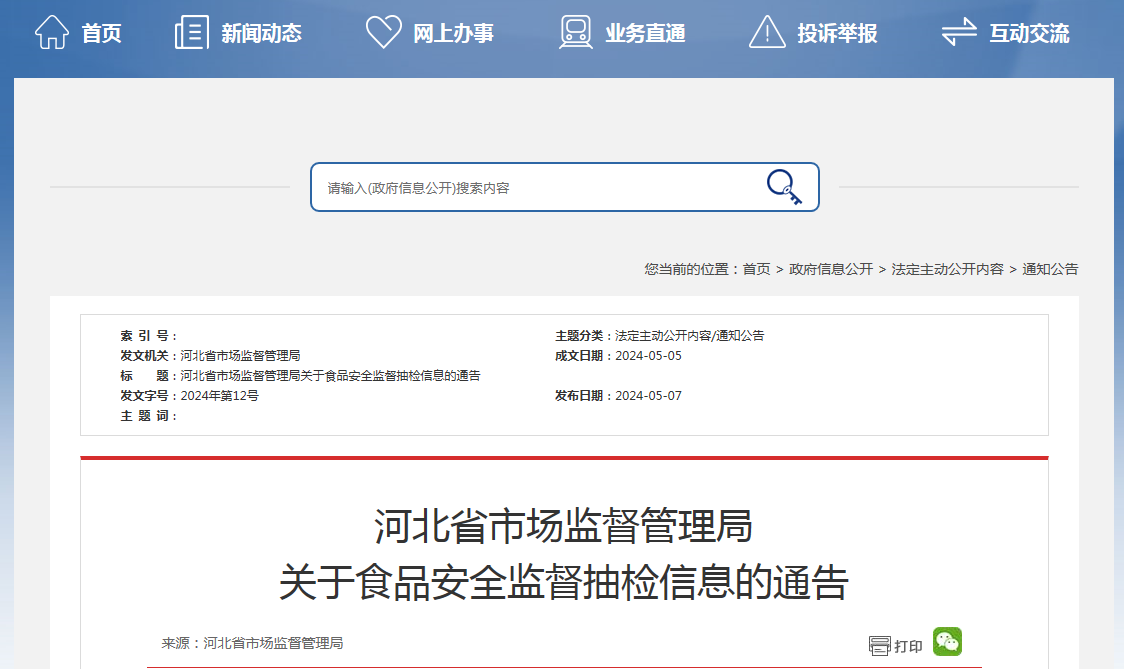The height and width of the screenshot is (669, 1124).
Task: Select the 标题 value text in metadata
Action: pyautogui.click(x=330, y=376)
